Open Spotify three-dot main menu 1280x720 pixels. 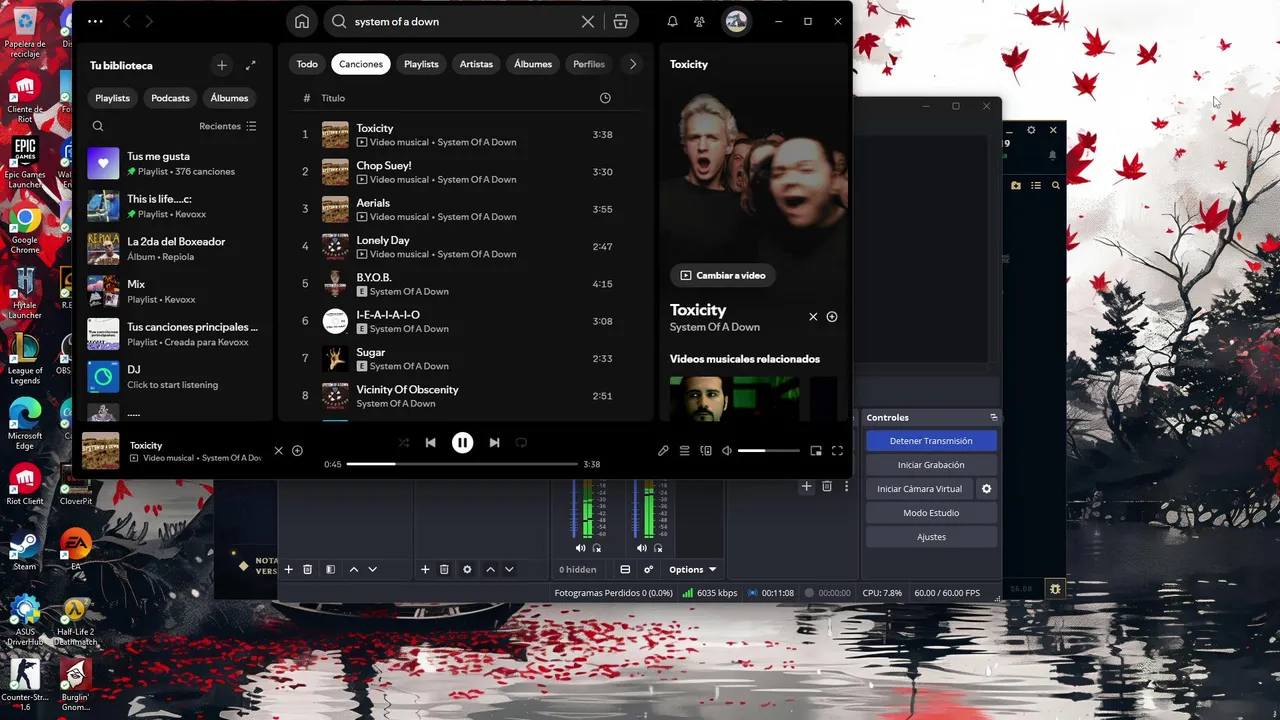point(95,21)
